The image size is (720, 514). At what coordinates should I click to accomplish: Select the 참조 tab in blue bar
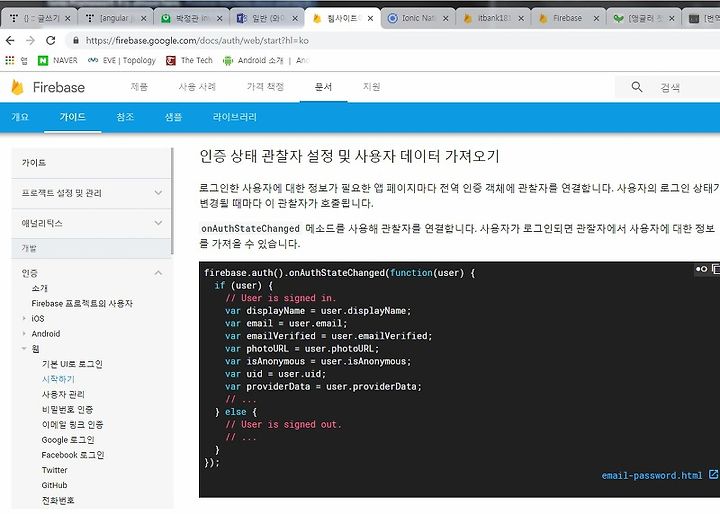(x=125, y=117)
